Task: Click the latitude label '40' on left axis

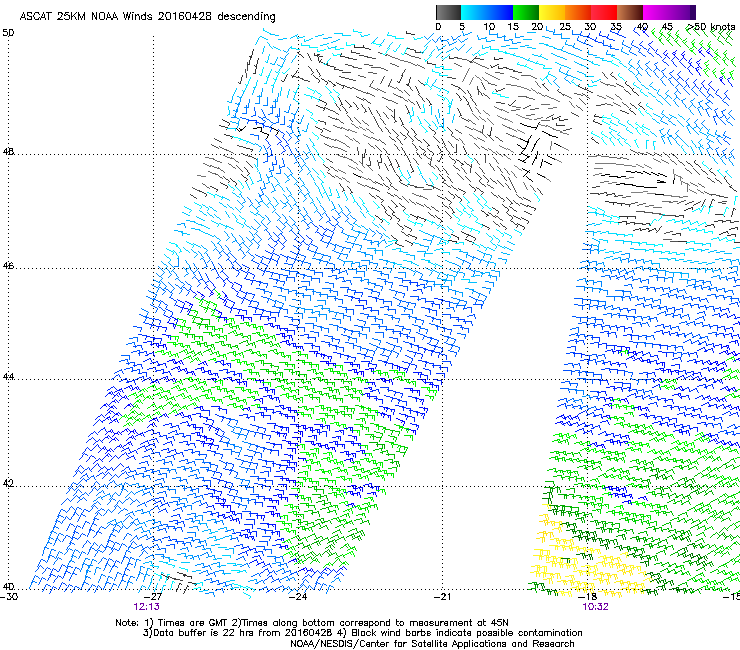Action: coord(8,587)
